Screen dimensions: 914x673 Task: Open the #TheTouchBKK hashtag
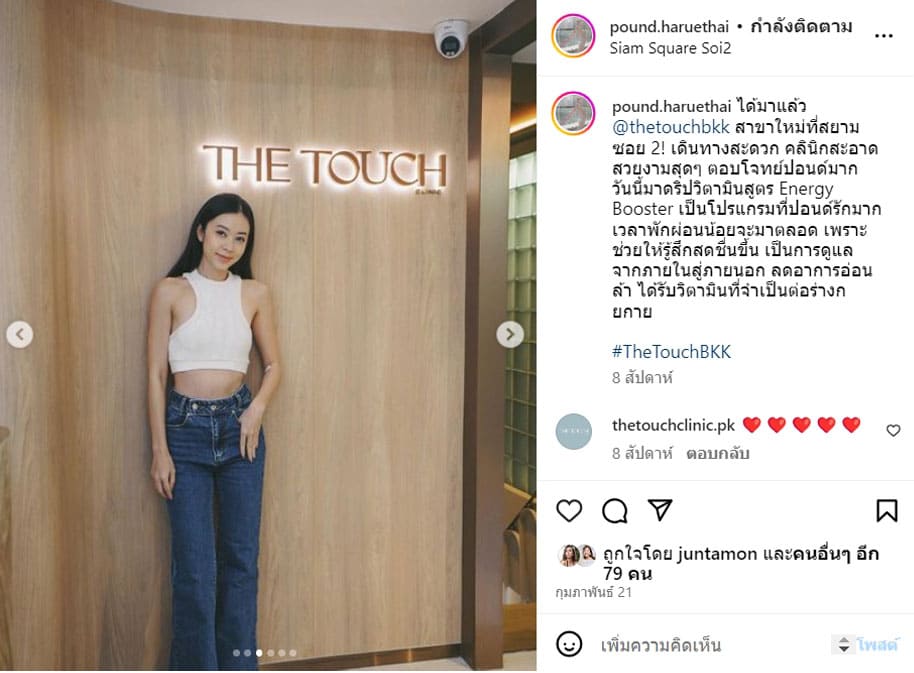(671, 352)
